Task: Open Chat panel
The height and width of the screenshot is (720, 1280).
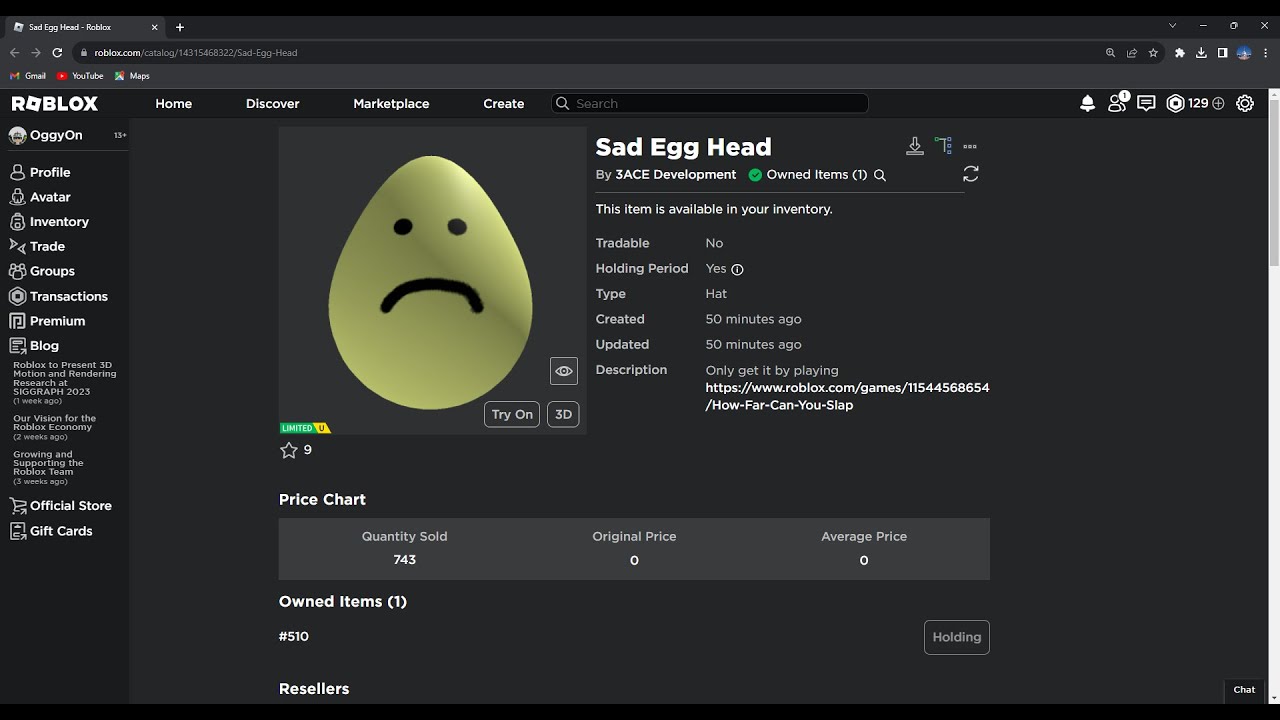Action: pyautogui.click(x=1244, y=690)
